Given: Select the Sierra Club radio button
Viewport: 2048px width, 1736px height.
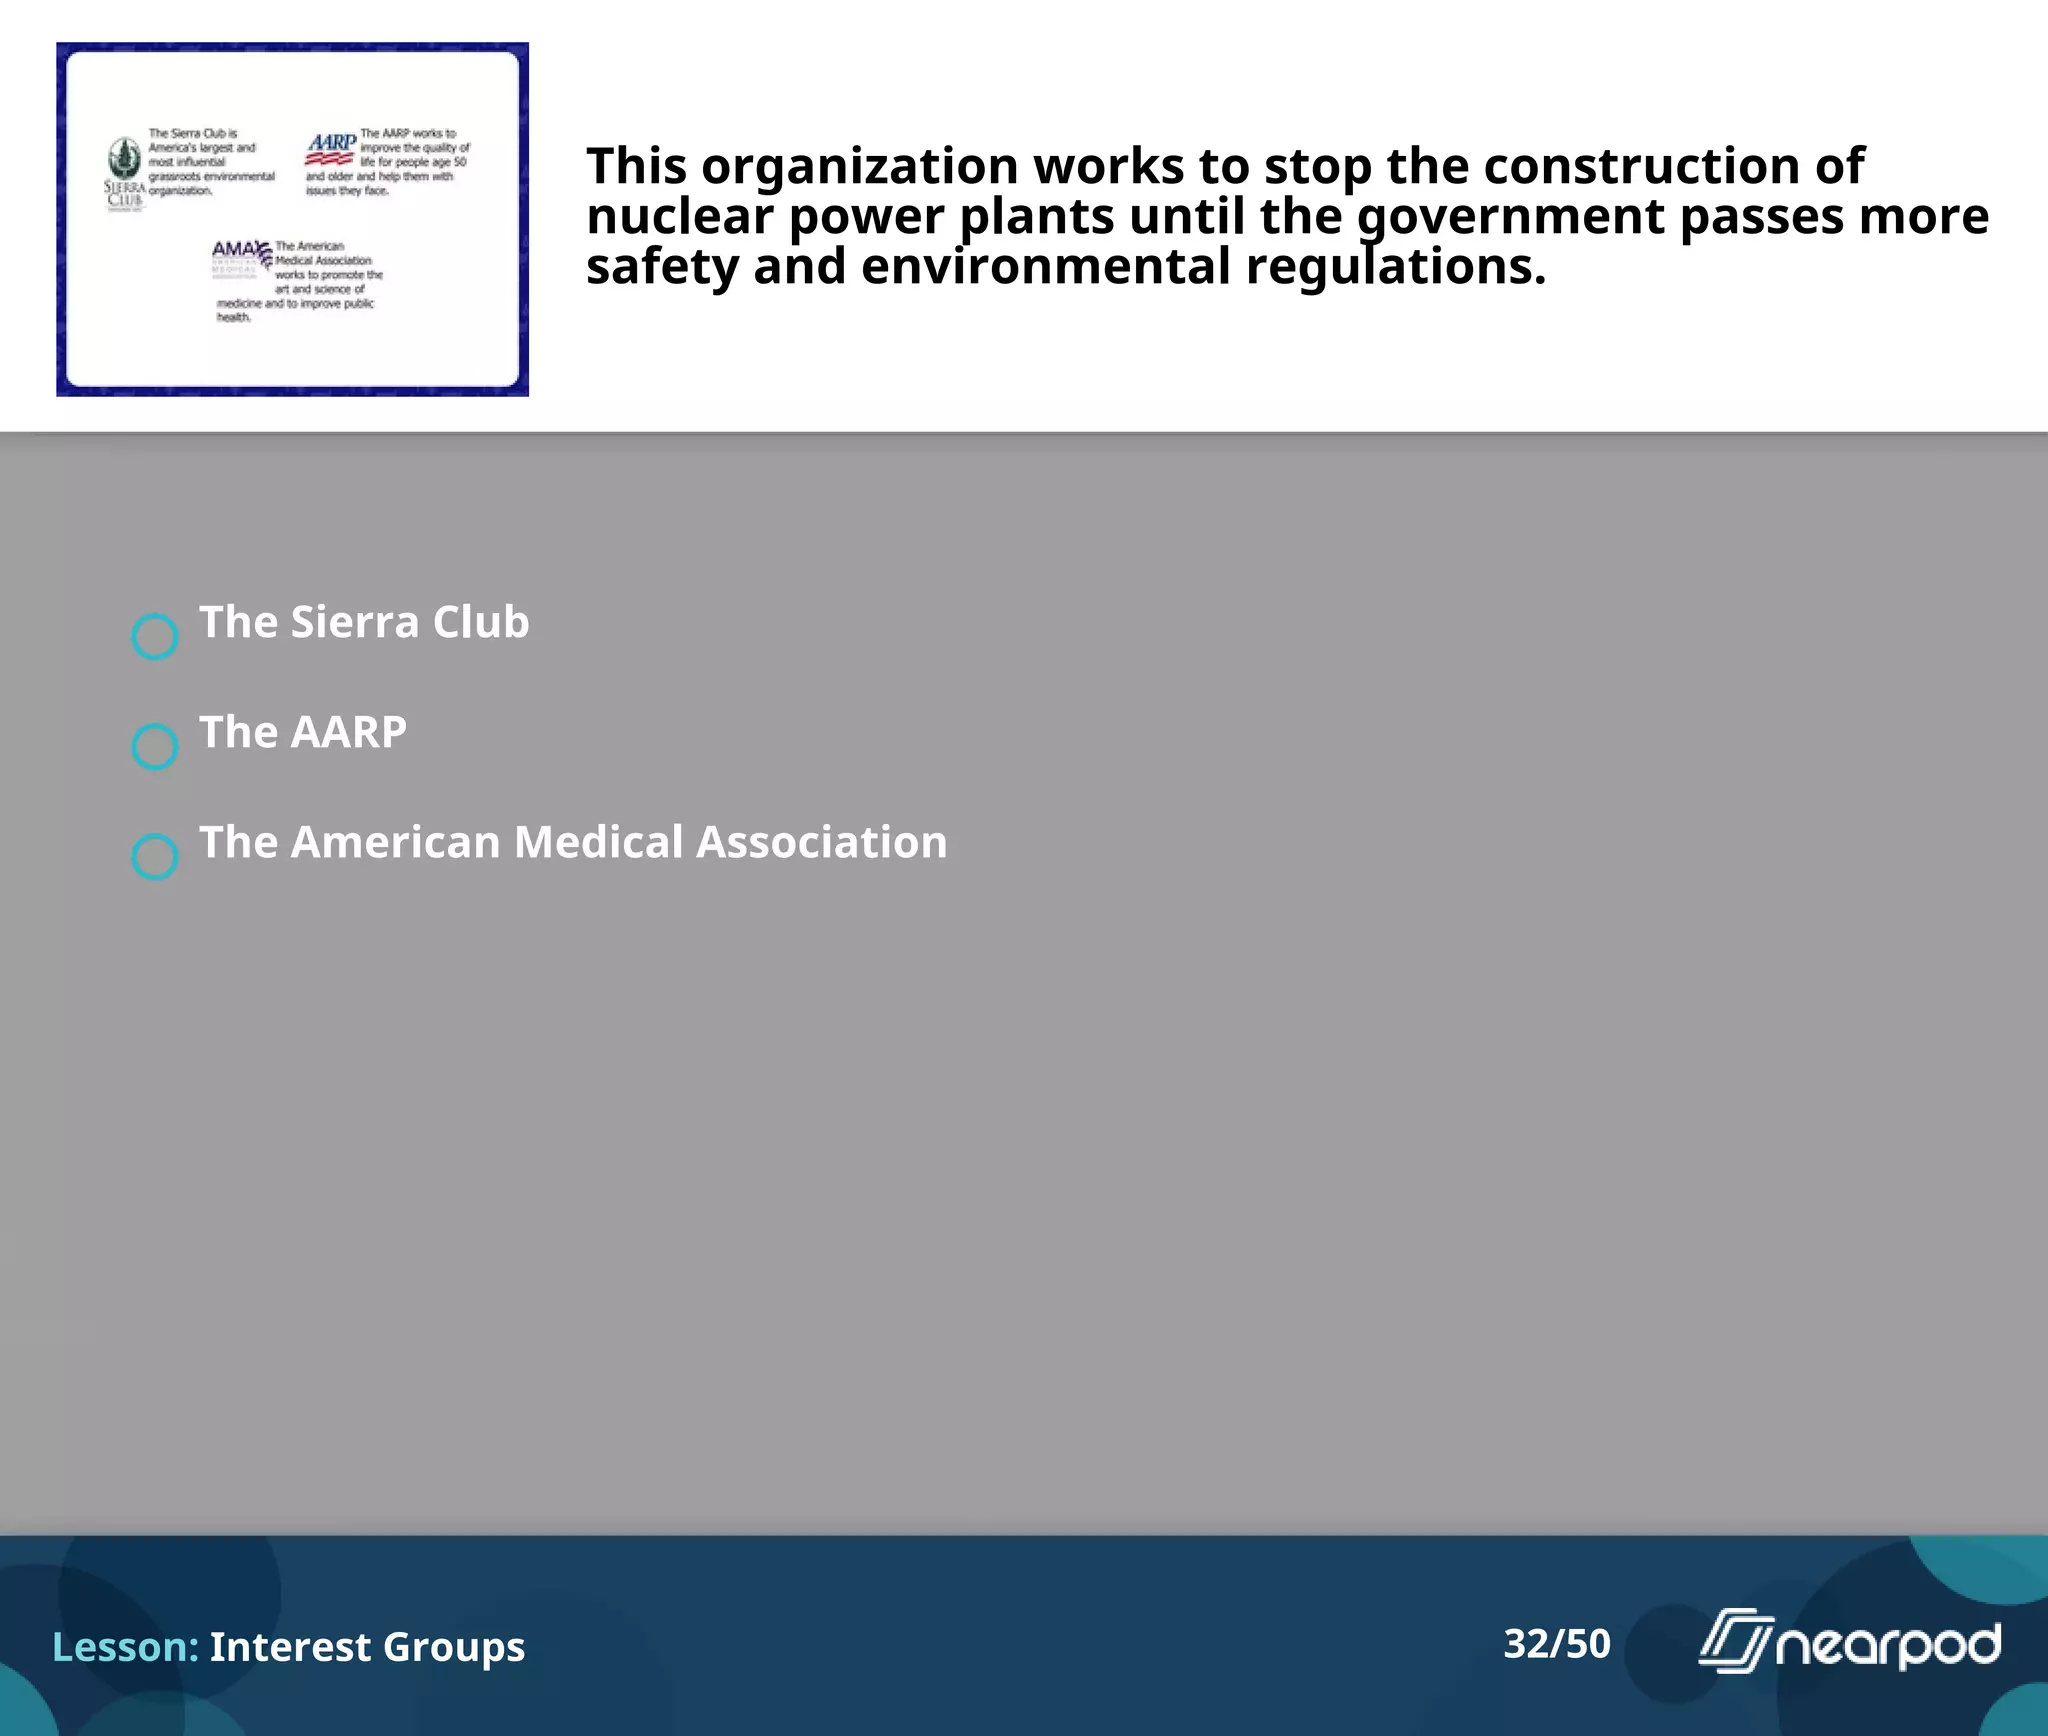Looking at the screenshot, I should coord(155,636).
